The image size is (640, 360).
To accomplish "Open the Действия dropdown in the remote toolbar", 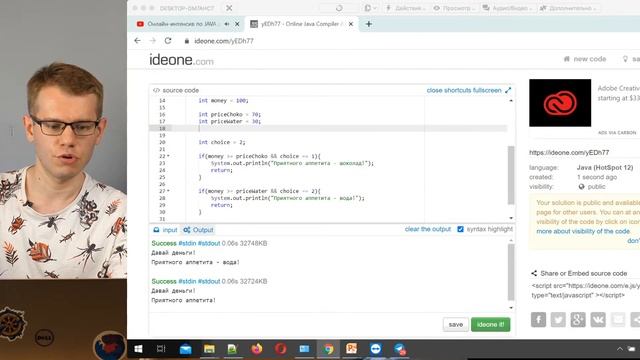I will coord(406,8).
